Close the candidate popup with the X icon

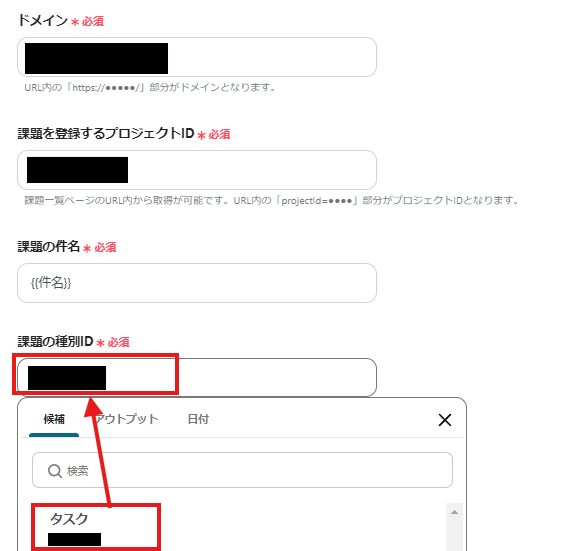445,420
